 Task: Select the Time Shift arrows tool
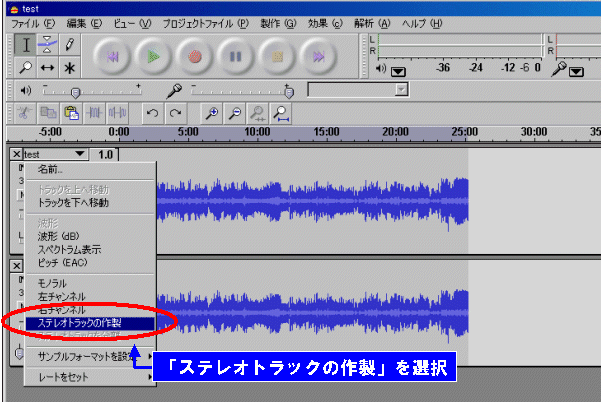click(47, 68)
